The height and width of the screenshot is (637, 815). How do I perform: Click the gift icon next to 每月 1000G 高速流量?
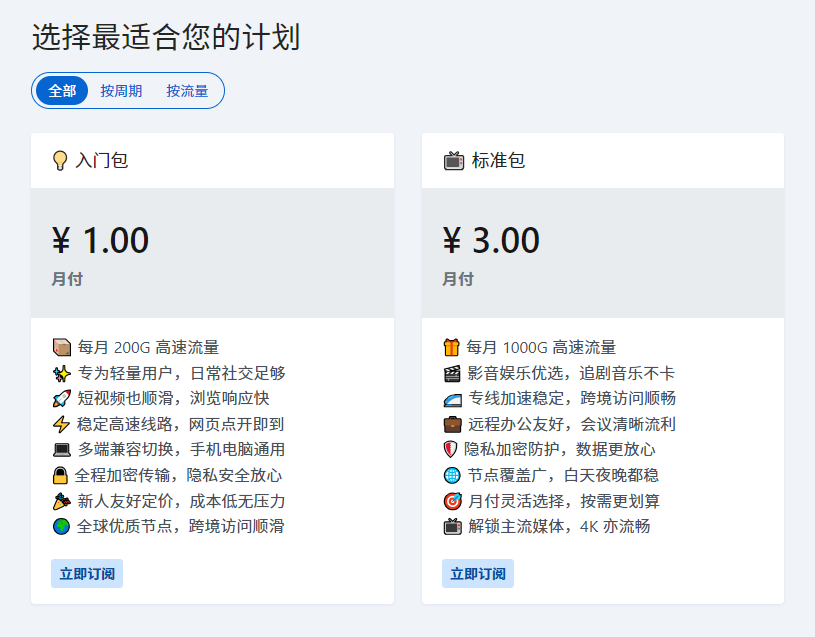point(452,348)
